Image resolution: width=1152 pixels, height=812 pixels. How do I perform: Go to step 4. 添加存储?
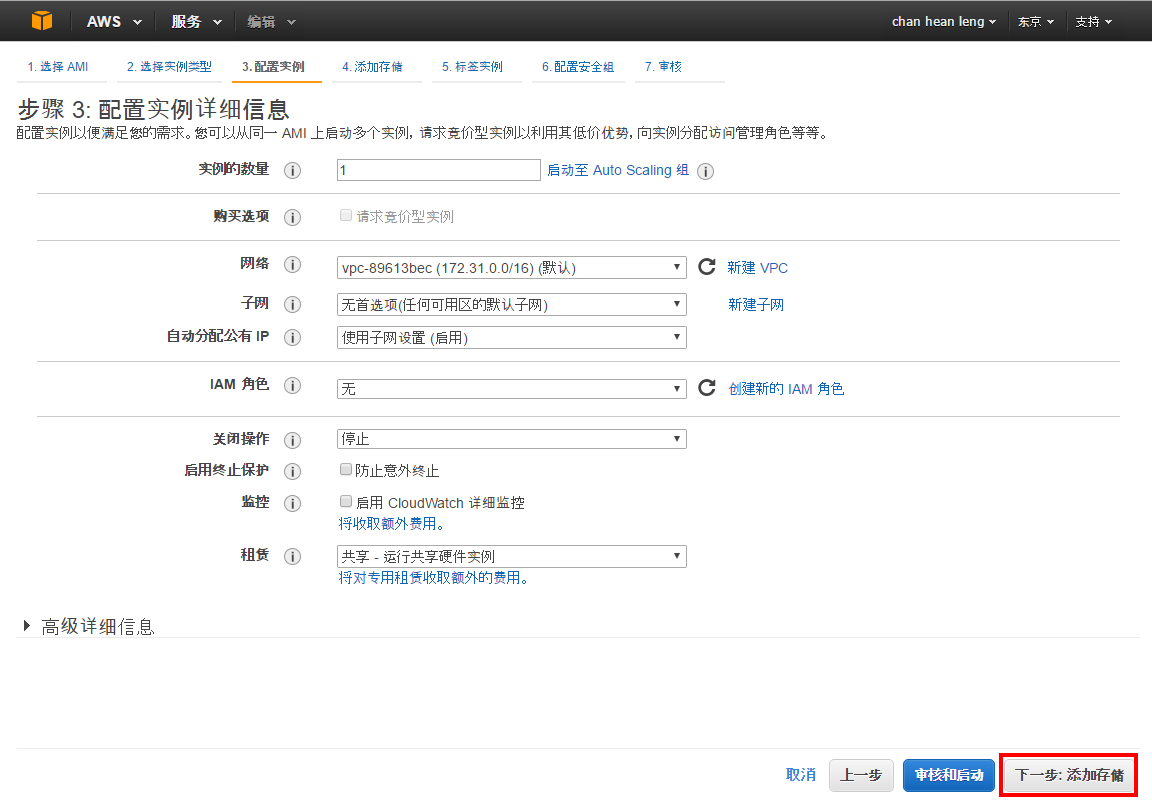pyautogui.click(x=372, y=67)
